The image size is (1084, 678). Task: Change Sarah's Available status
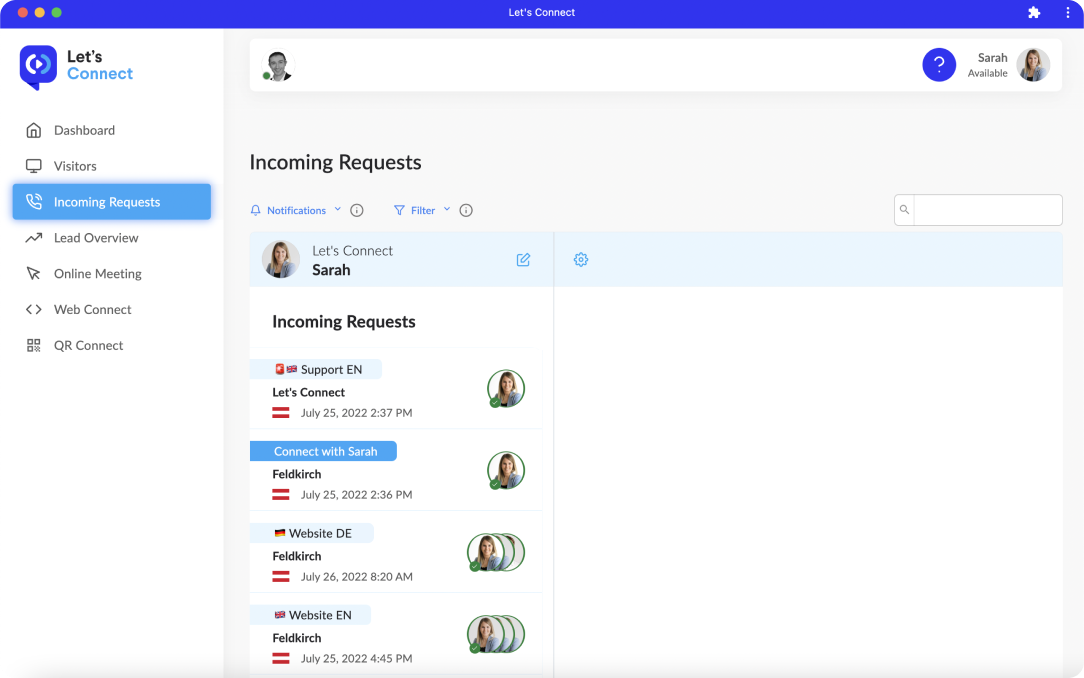[989, 72]
